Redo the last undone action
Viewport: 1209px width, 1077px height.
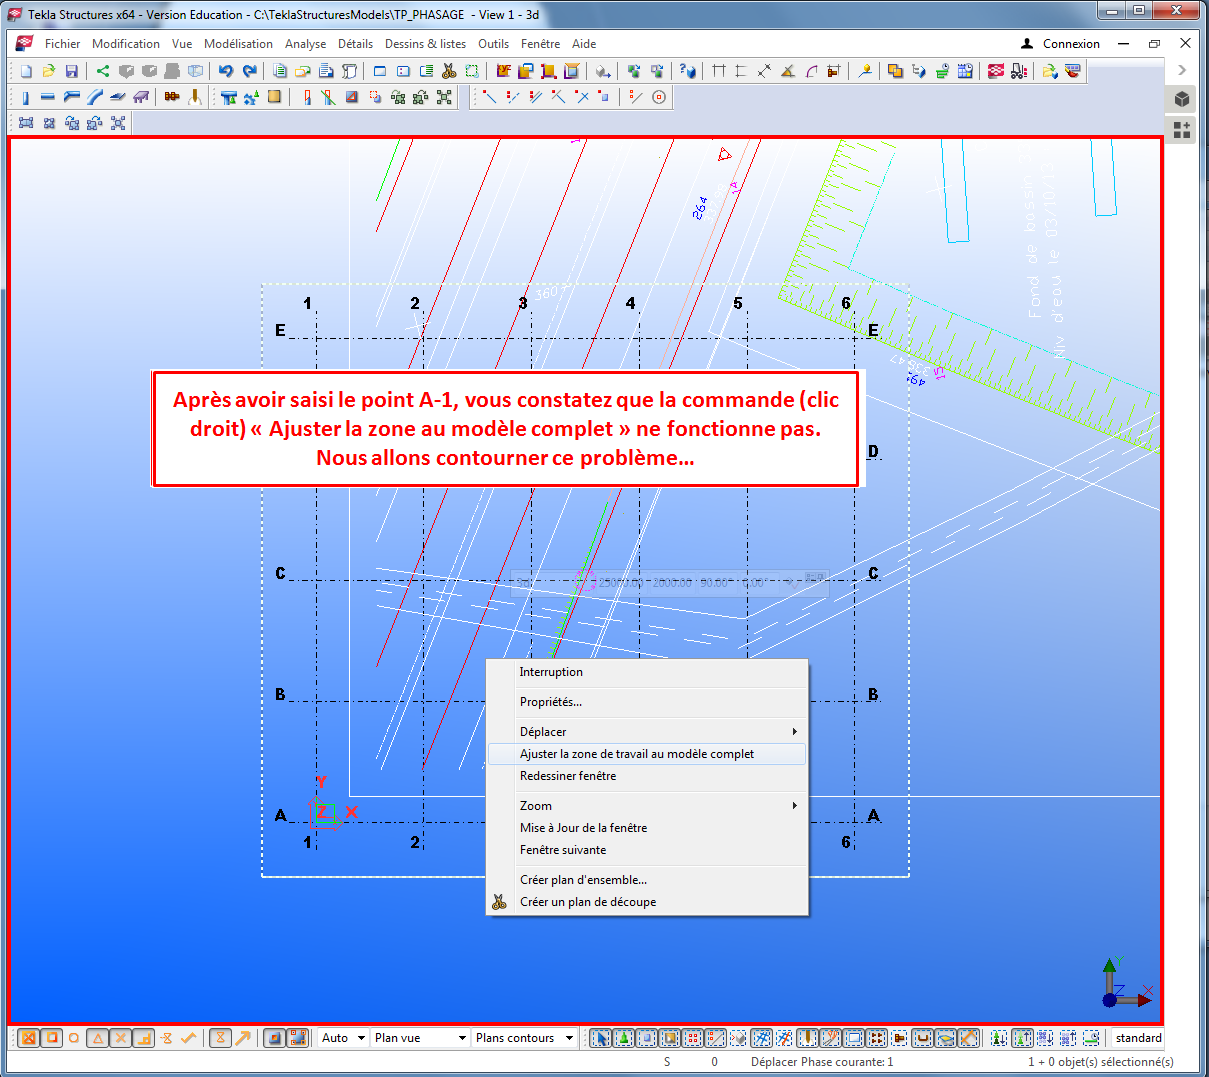pos(249,71)
